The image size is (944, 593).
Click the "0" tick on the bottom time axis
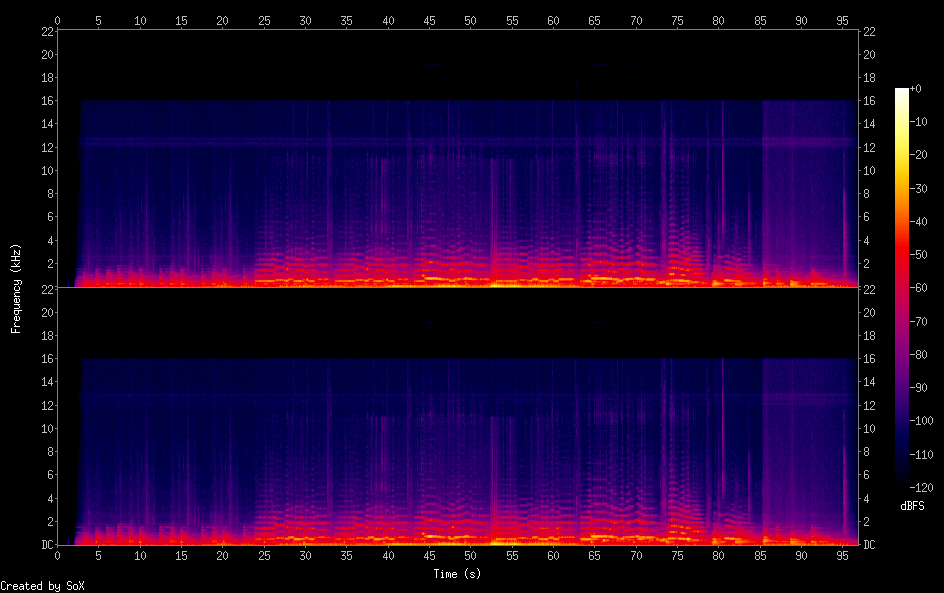(58, 556)
